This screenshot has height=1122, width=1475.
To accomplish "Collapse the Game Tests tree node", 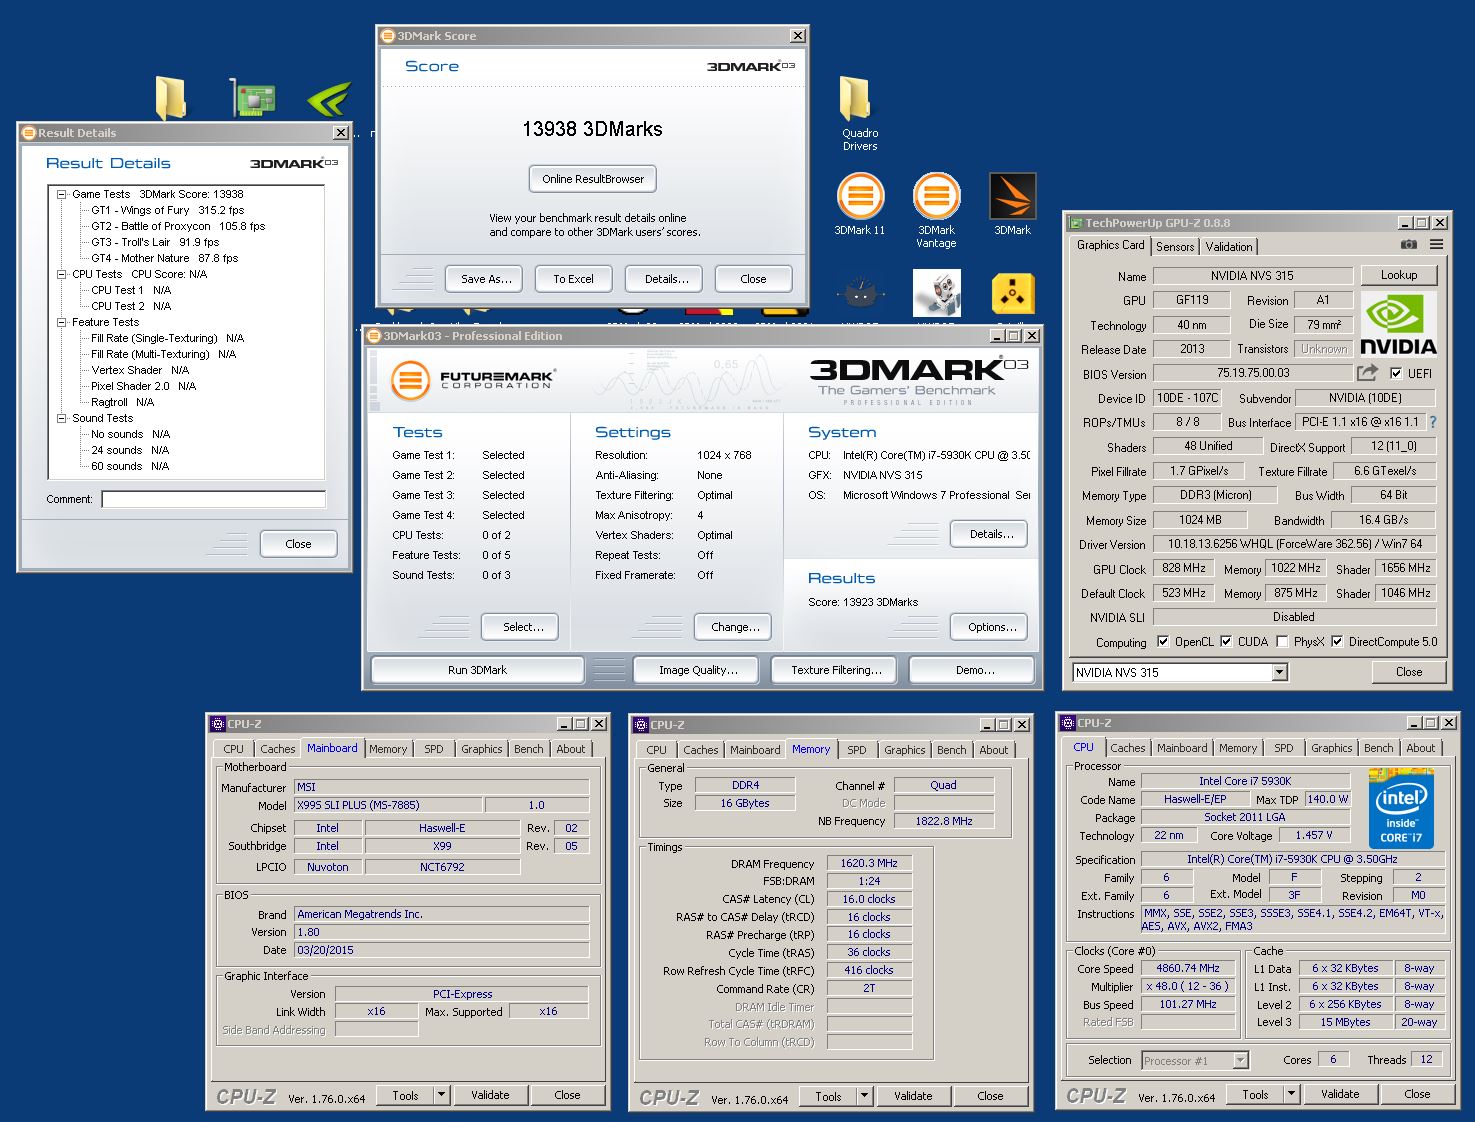I will [x=61, y=194].
